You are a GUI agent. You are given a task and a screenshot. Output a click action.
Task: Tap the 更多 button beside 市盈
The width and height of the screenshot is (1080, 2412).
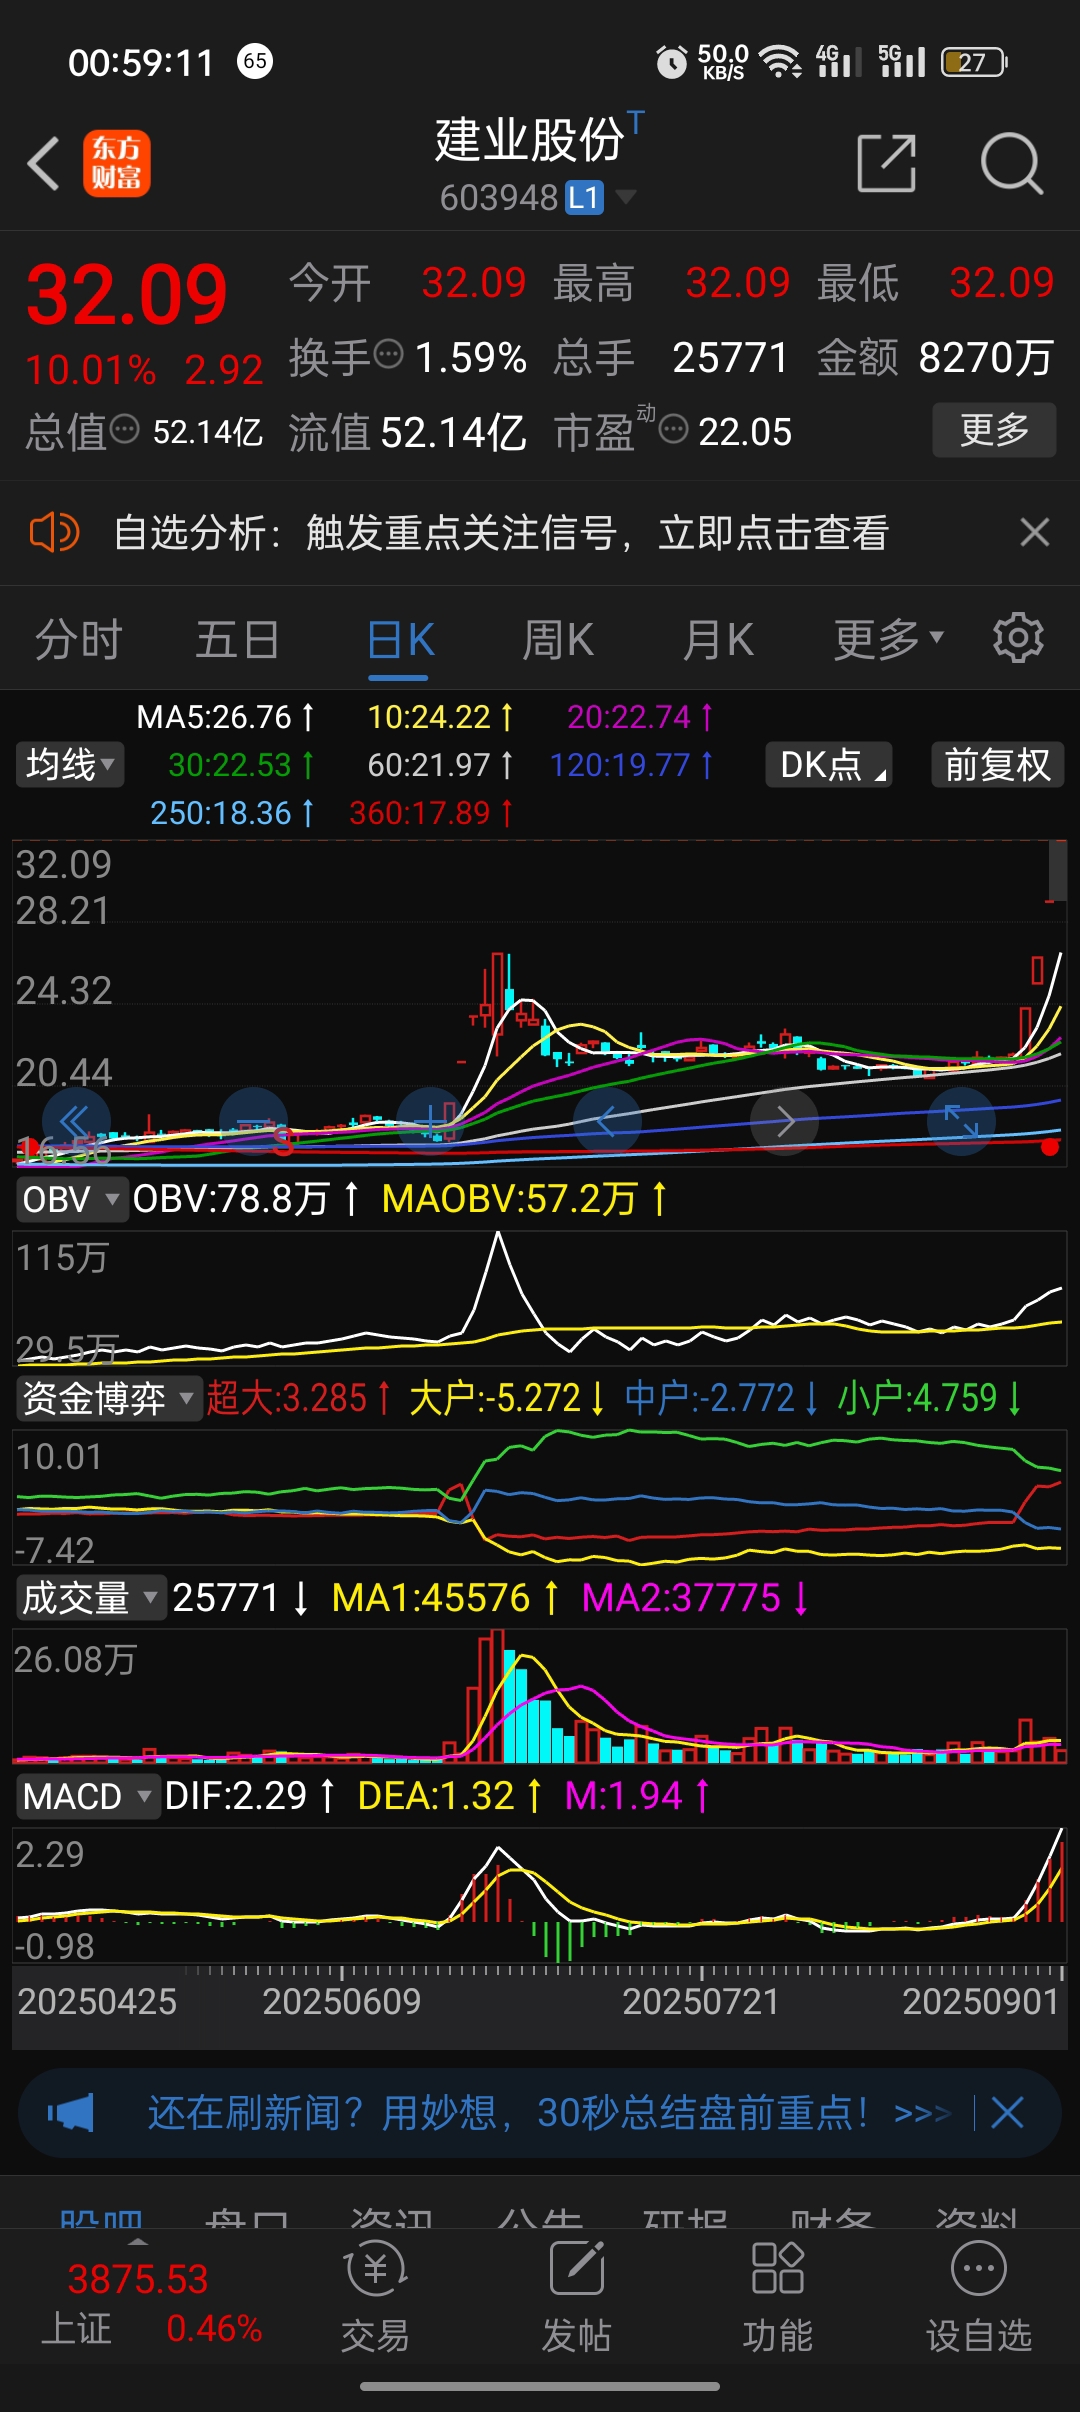coord(994,430)
